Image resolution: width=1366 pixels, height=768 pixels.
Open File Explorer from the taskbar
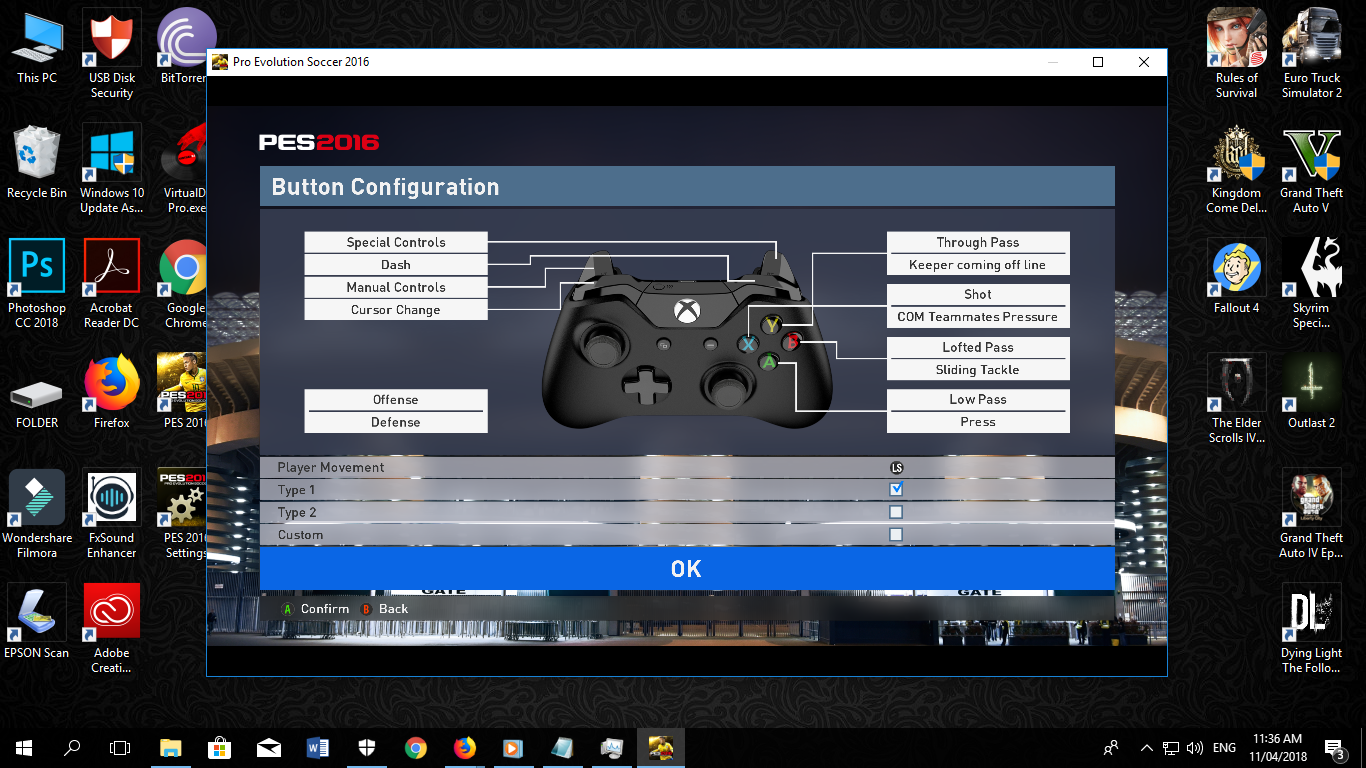click(x=171, y=747)
